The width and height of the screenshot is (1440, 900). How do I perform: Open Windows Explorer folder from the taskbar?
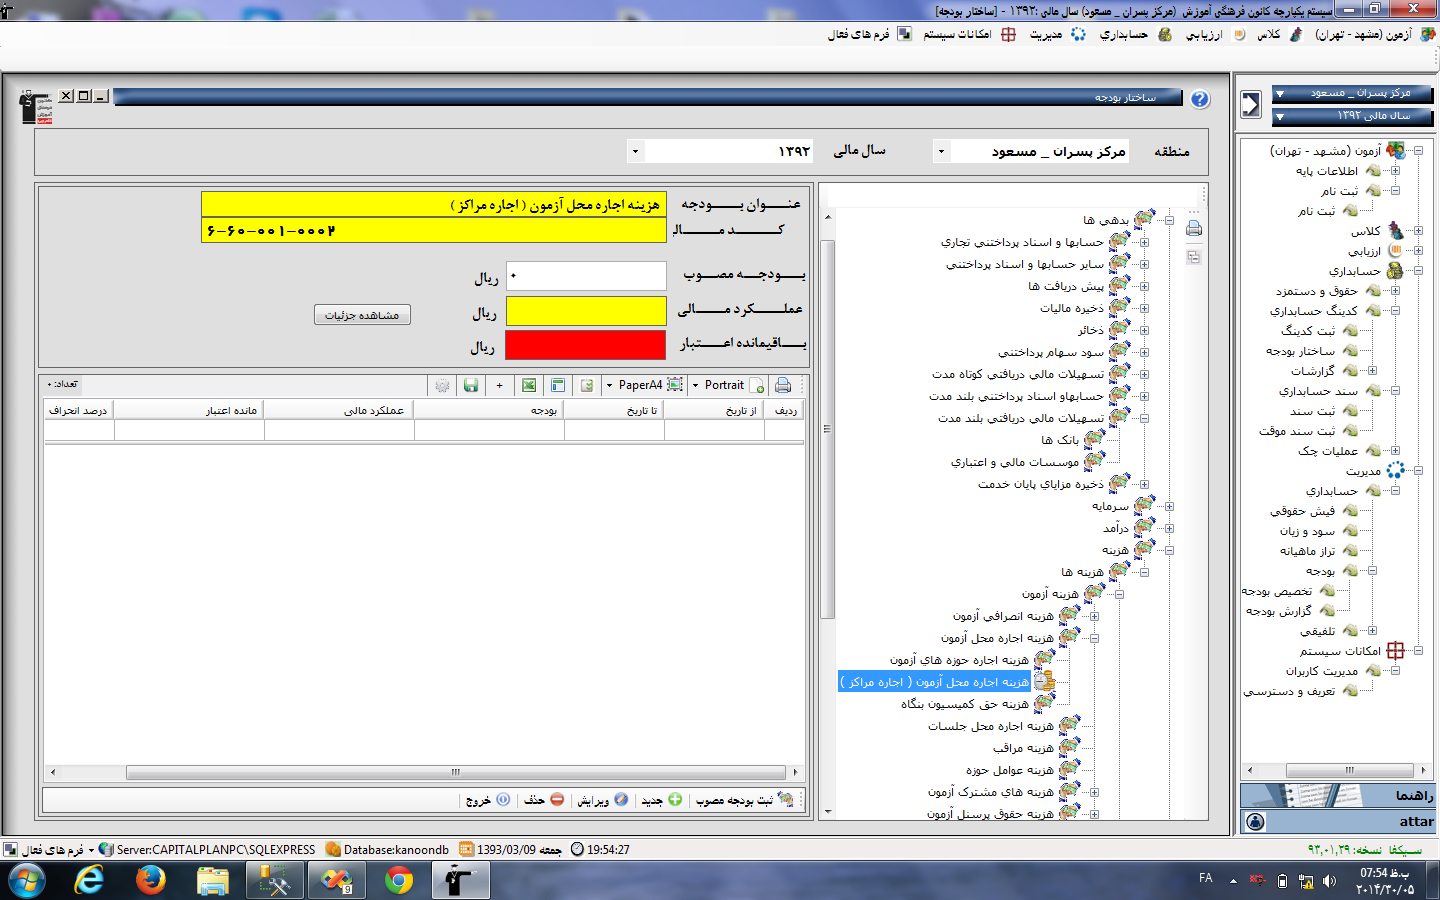[213, 881]
